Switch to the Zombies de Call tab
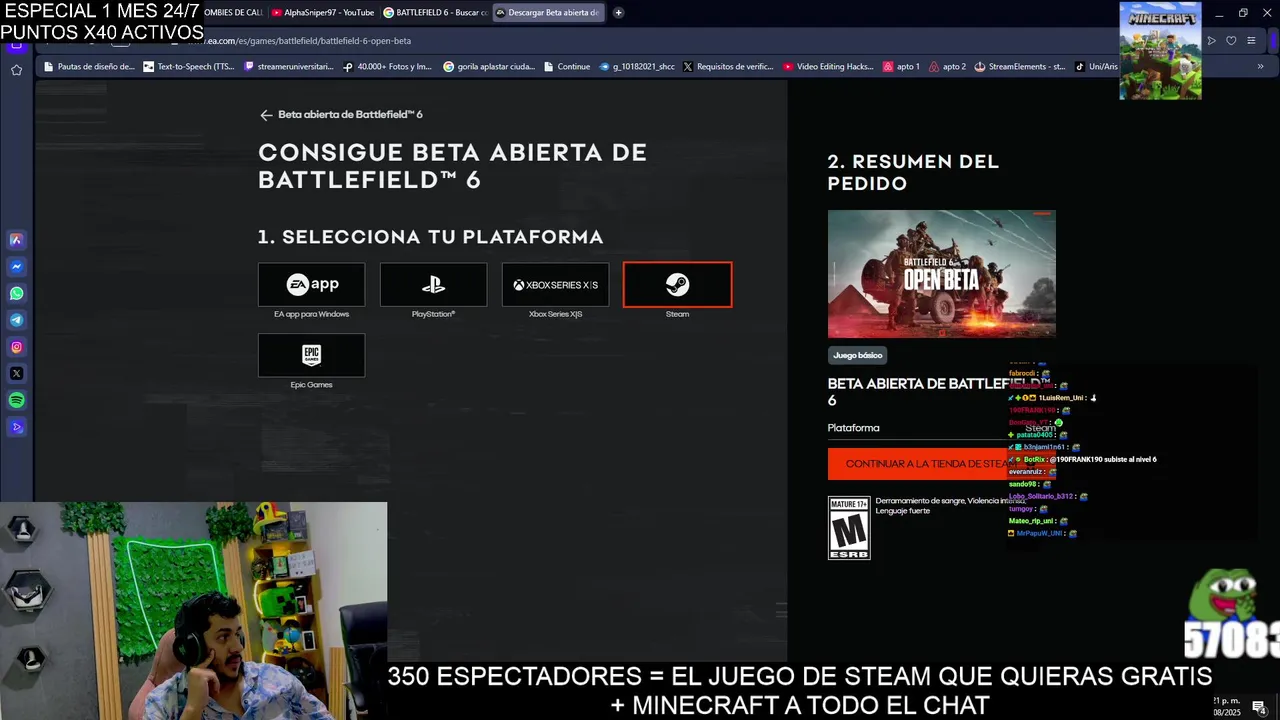The width and height of the screenshot is (1280, 720). (x=234, y=13)
